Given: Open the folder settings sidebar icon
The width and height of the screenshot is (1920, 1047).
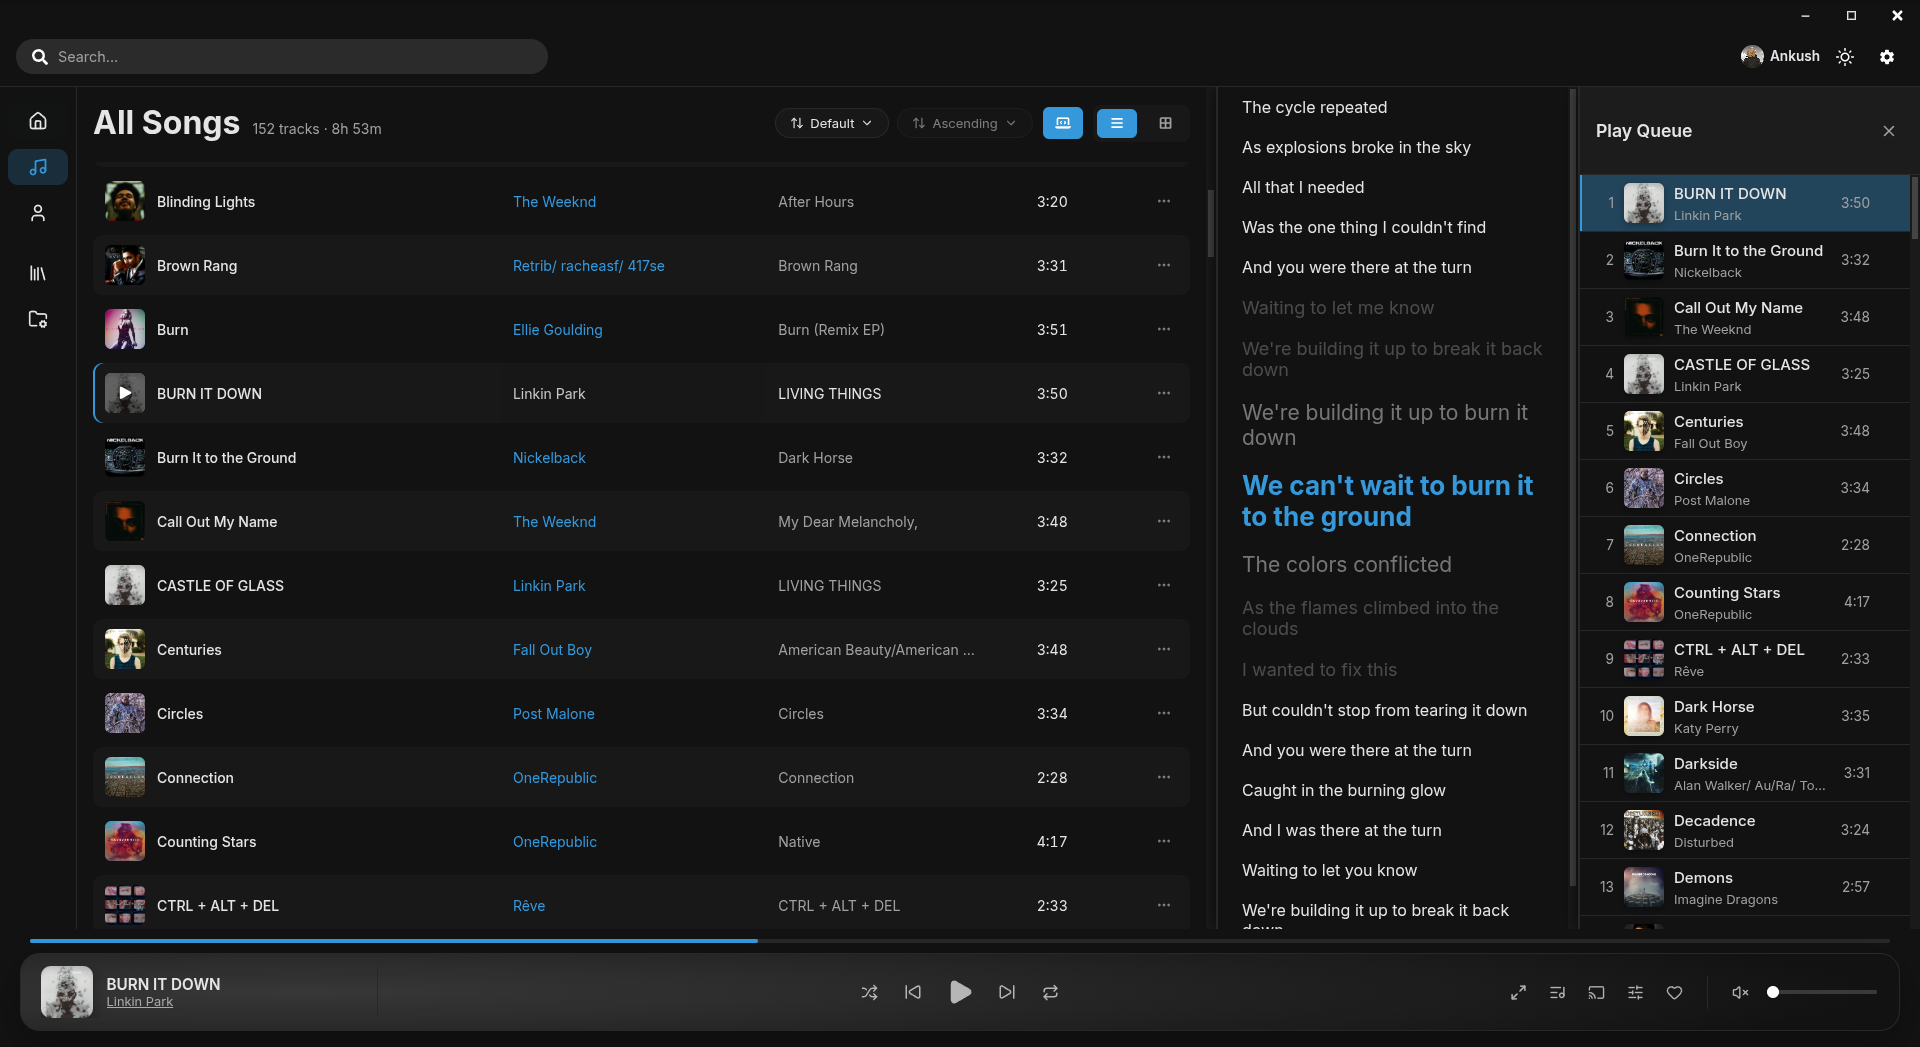Looking at the screenshot, I should [x=38, y=319].
